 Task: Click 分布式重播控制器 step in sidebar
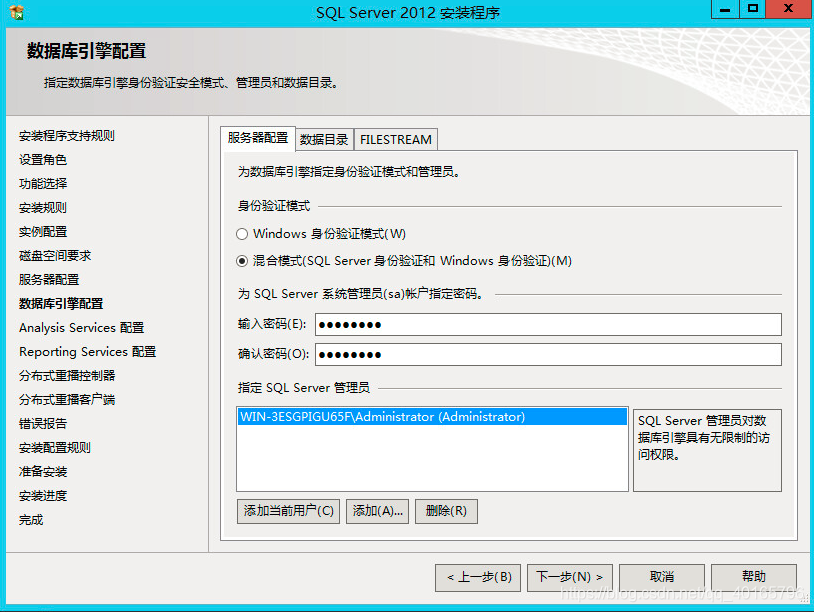tap(67, 376)
